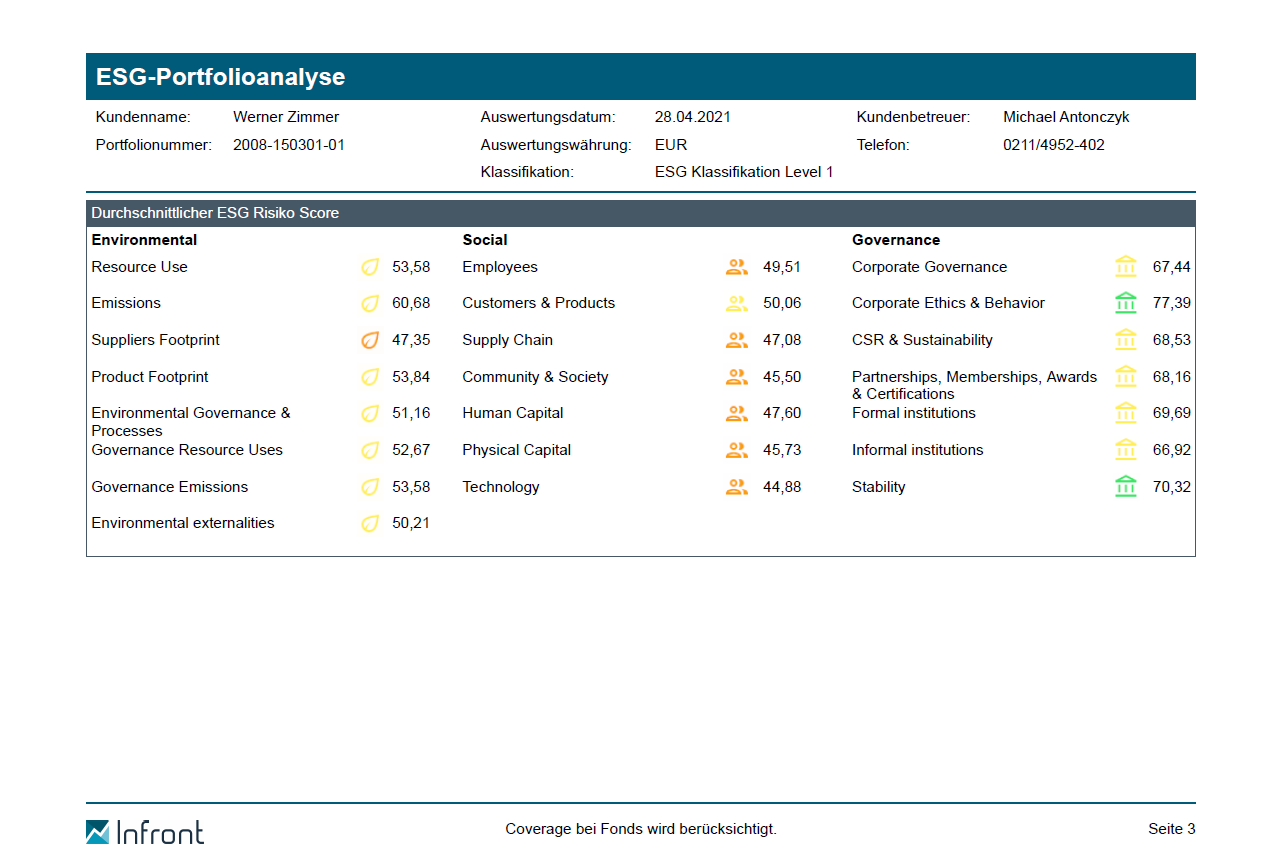Click the building icon beside Informal institutions
The height and width of the screenshot is (866, 1286).
point(1126,450)
